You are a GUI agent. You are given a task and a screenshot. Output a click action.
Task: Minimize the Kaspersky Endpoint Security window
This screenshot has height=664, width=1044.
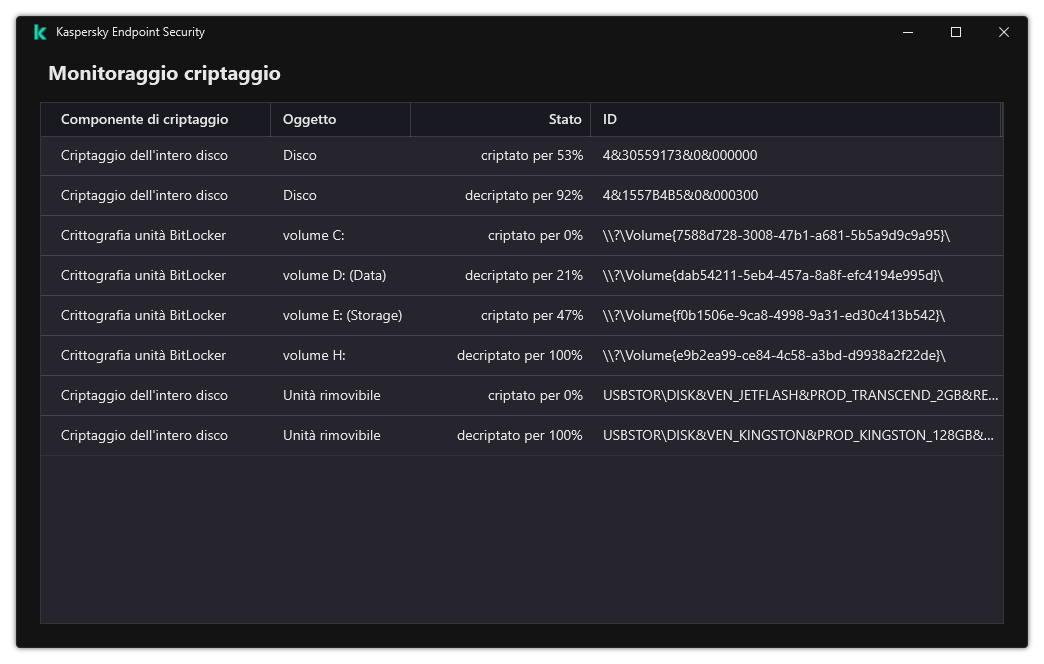[x=908, y=32]
